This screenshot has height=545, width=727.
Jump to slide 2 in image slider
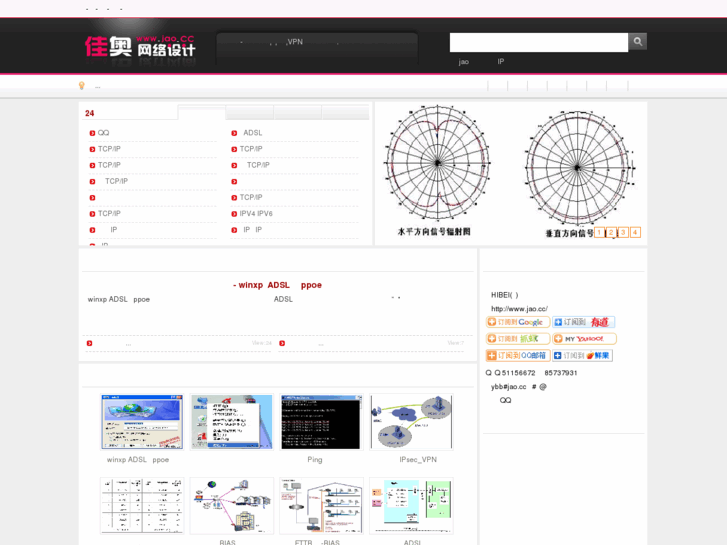(611, 232)
